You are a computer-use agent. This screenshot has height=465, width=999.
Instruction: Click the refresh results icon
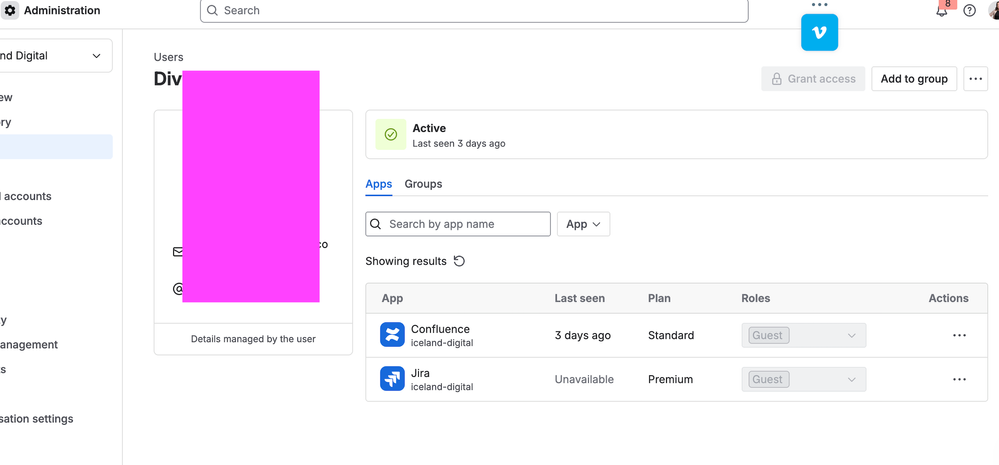459,261
